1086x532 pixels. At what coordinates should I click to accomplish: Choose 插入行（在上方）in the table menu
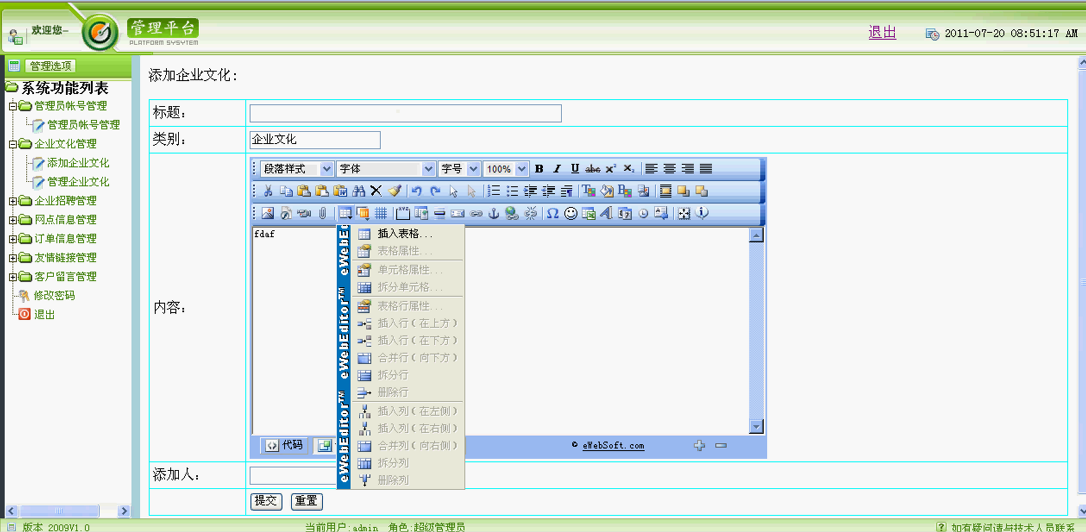pyautogui.click(x=407, y=323)
